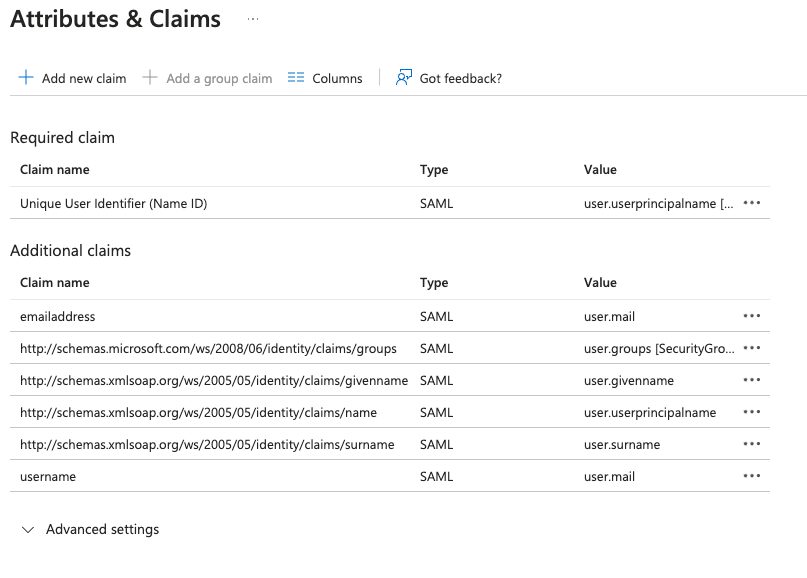Screen dimensions: 807x578
Task: Open the identity/claims/surname claim
Action: tap(207, 444)
